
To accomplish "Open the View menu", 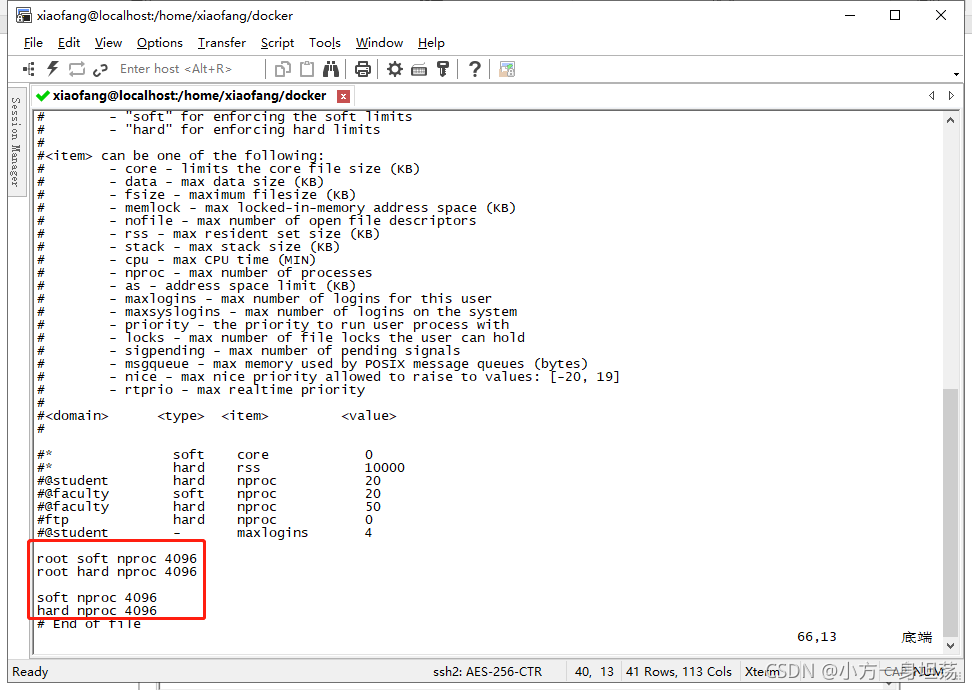I will (108, 43).
